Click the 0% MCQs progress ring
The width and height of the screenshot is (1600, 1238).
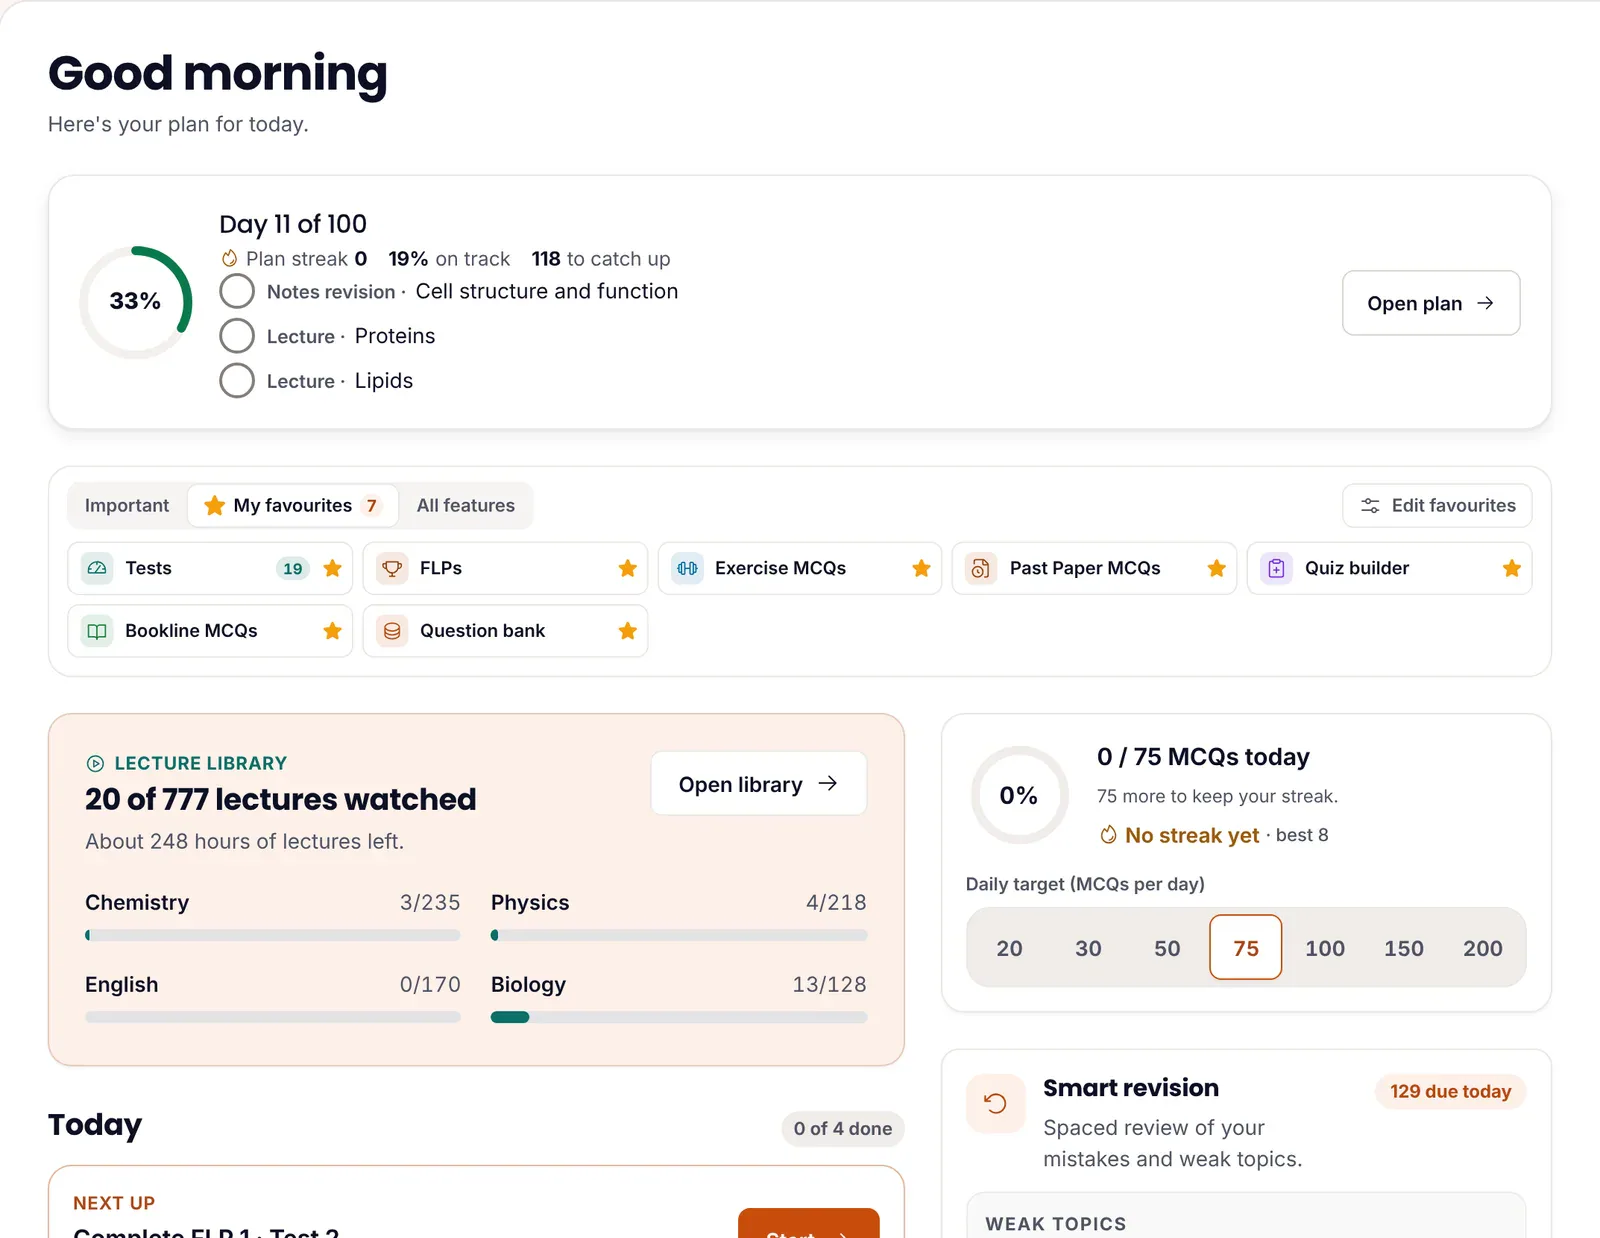pyautogui.click(x=1019, y=796)
